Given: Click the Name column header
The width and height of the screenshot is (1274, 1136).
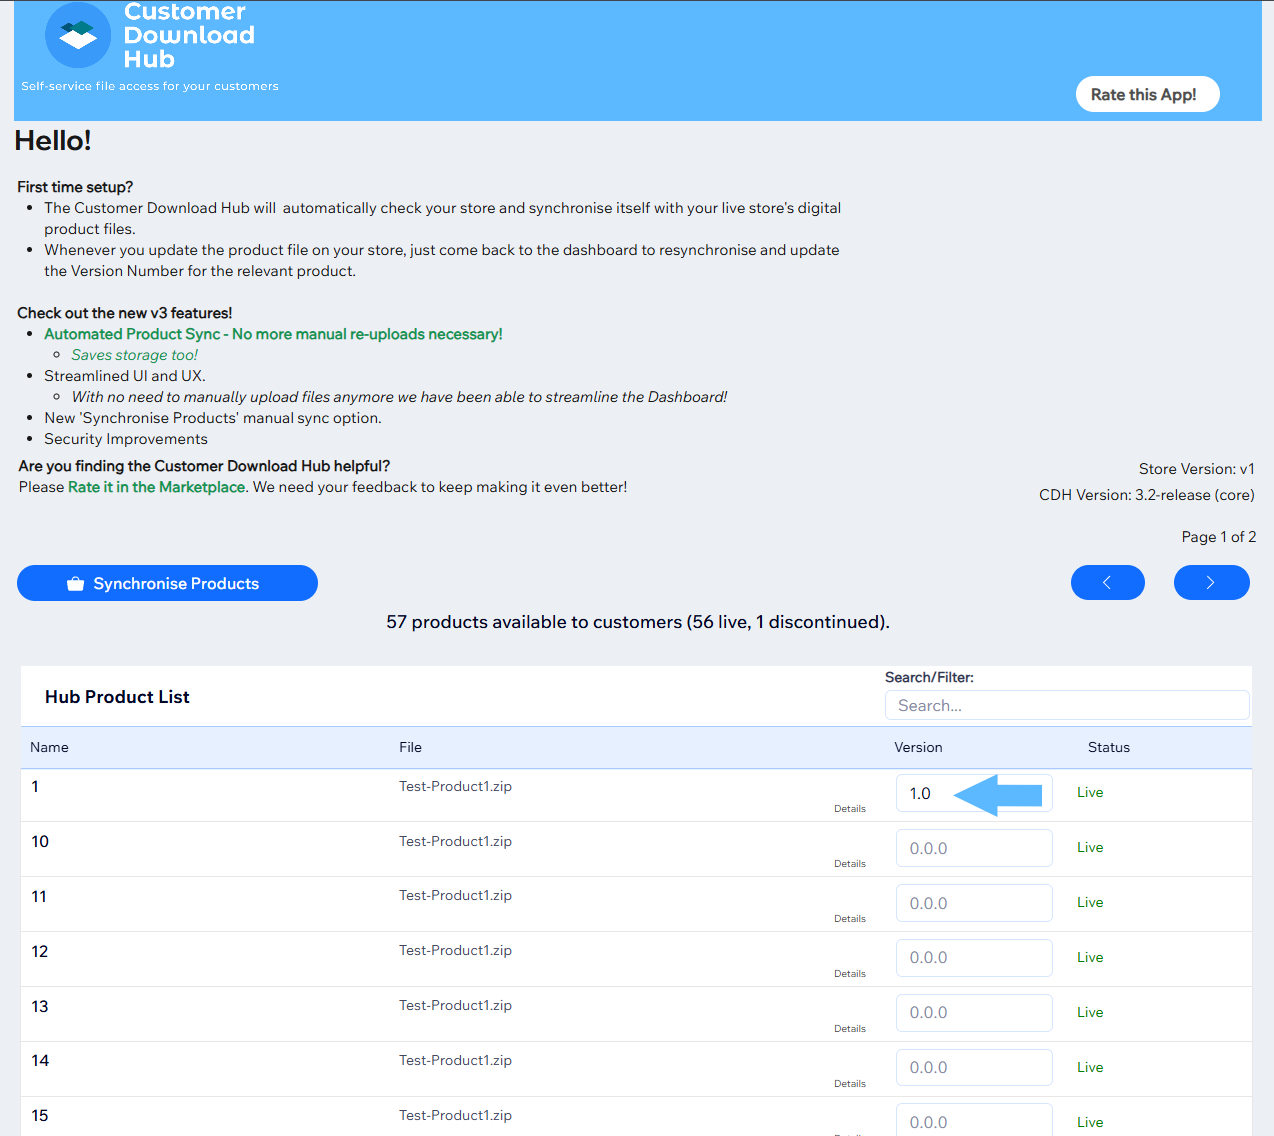Looking at the screenshot, I should click(x=49, y=747).
